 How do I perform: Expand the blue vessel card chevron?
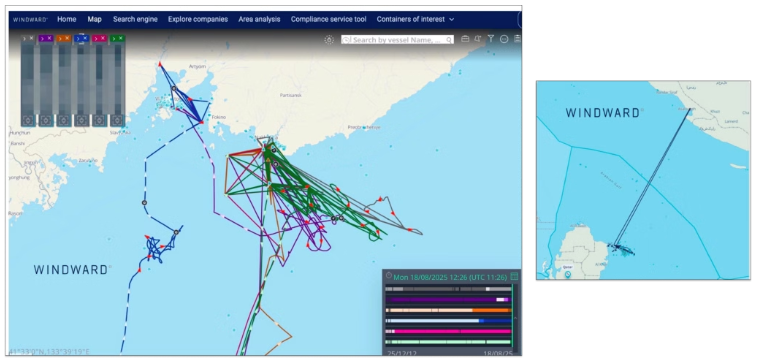78,39
